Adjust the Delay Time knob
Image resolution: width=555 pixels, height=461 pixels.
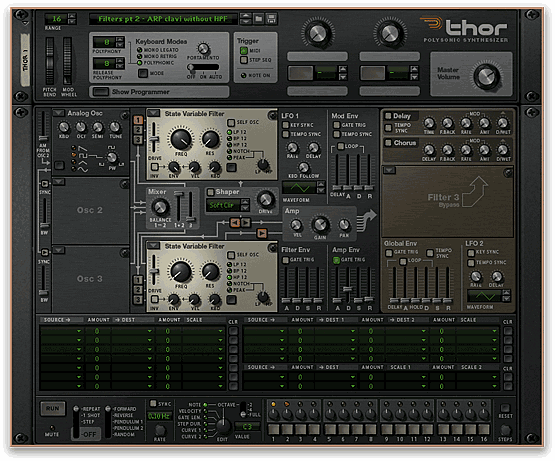coord(429,123)
